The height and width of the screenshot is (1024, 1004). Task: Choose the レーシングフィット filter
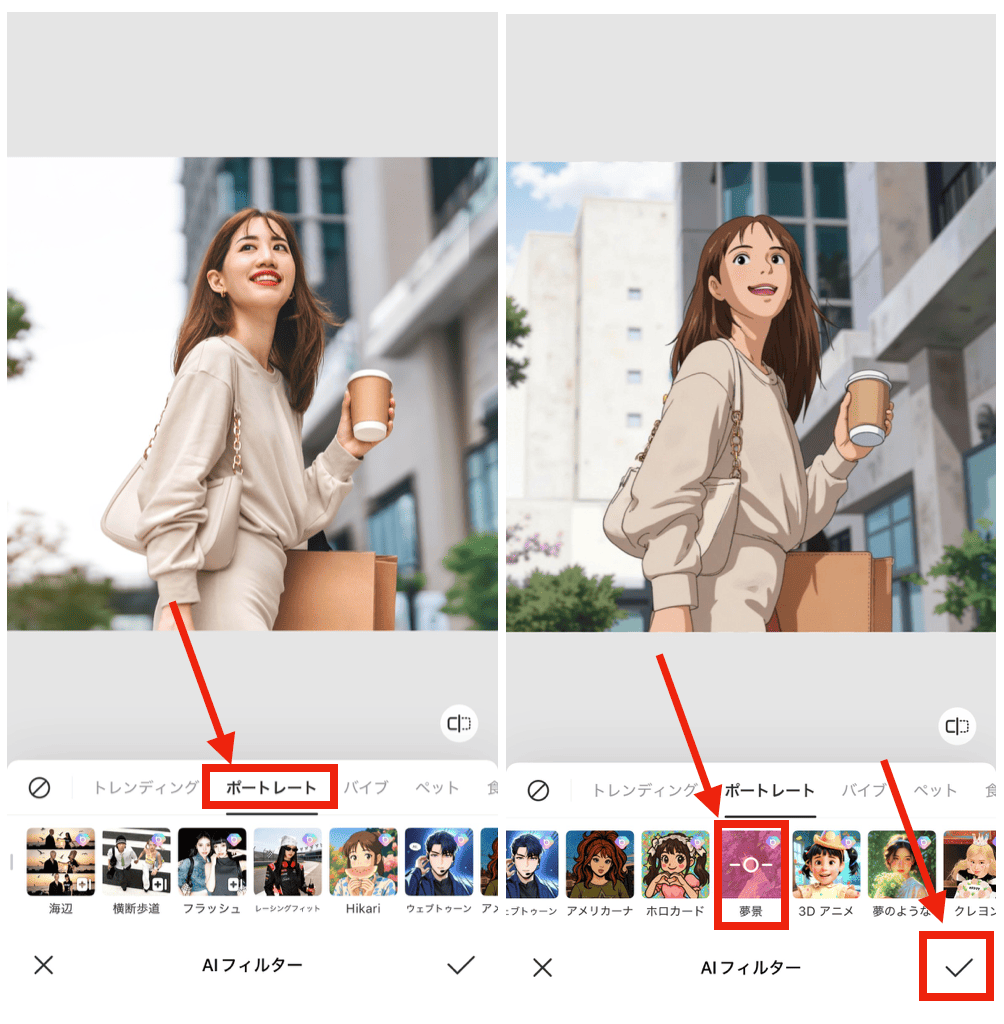coord(286,866)
